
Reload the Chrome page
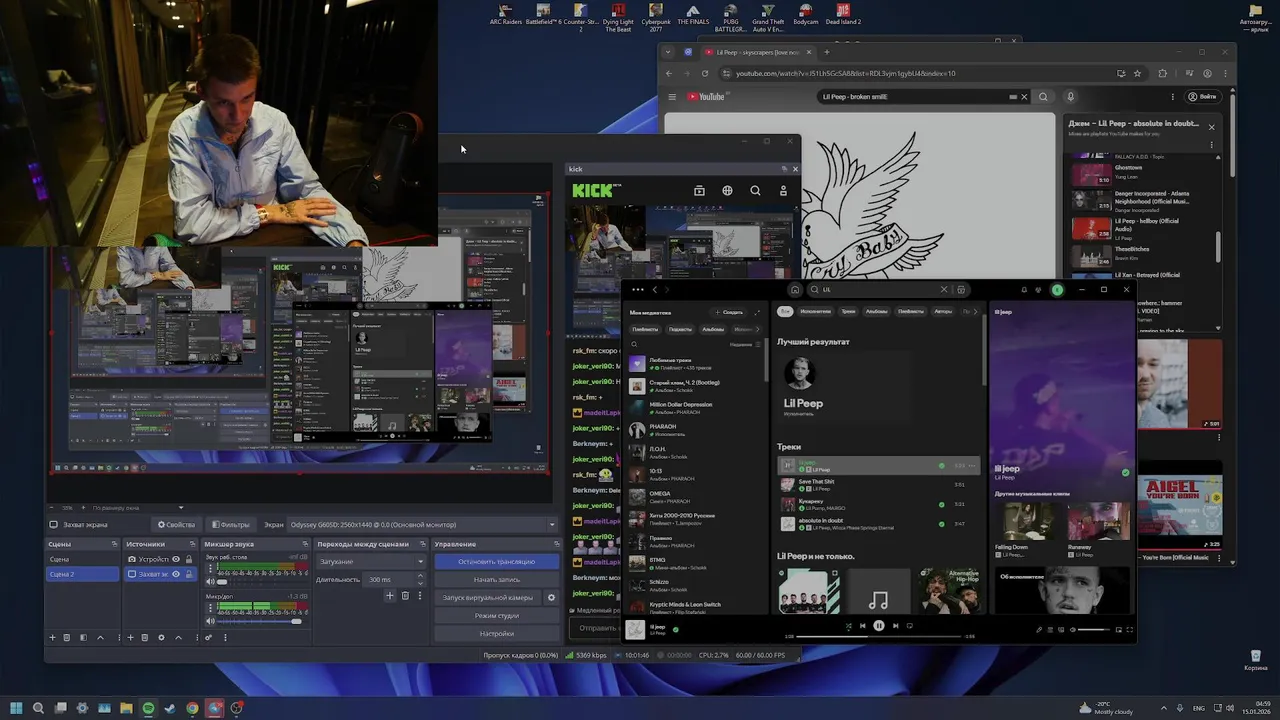[705, 73]
